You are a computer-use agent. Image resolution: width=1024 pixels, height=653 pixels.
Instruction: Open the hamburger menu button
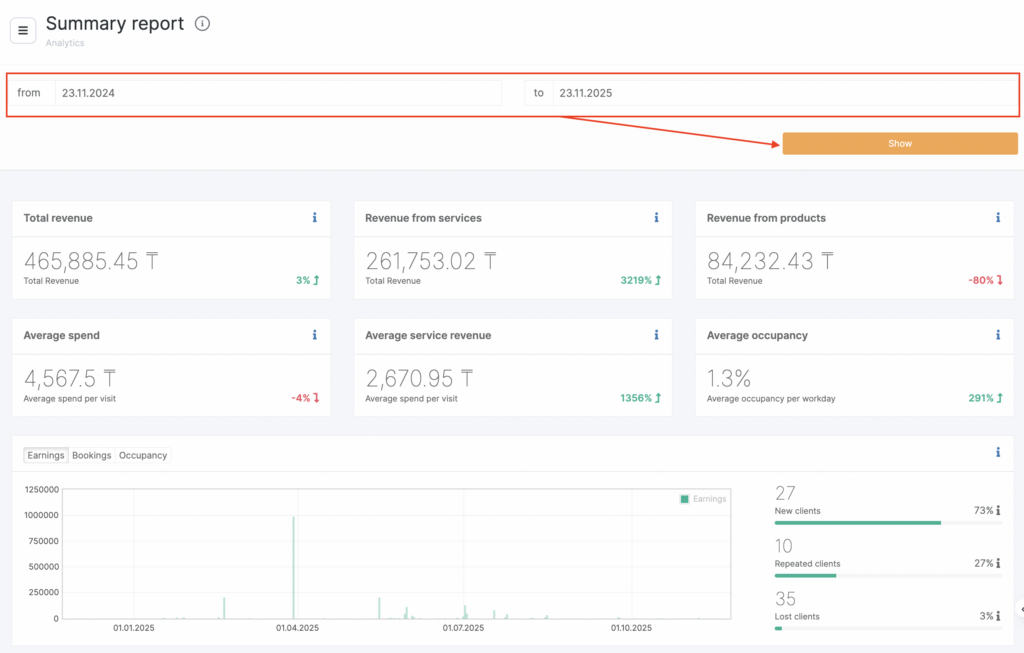tap(23, 31)
